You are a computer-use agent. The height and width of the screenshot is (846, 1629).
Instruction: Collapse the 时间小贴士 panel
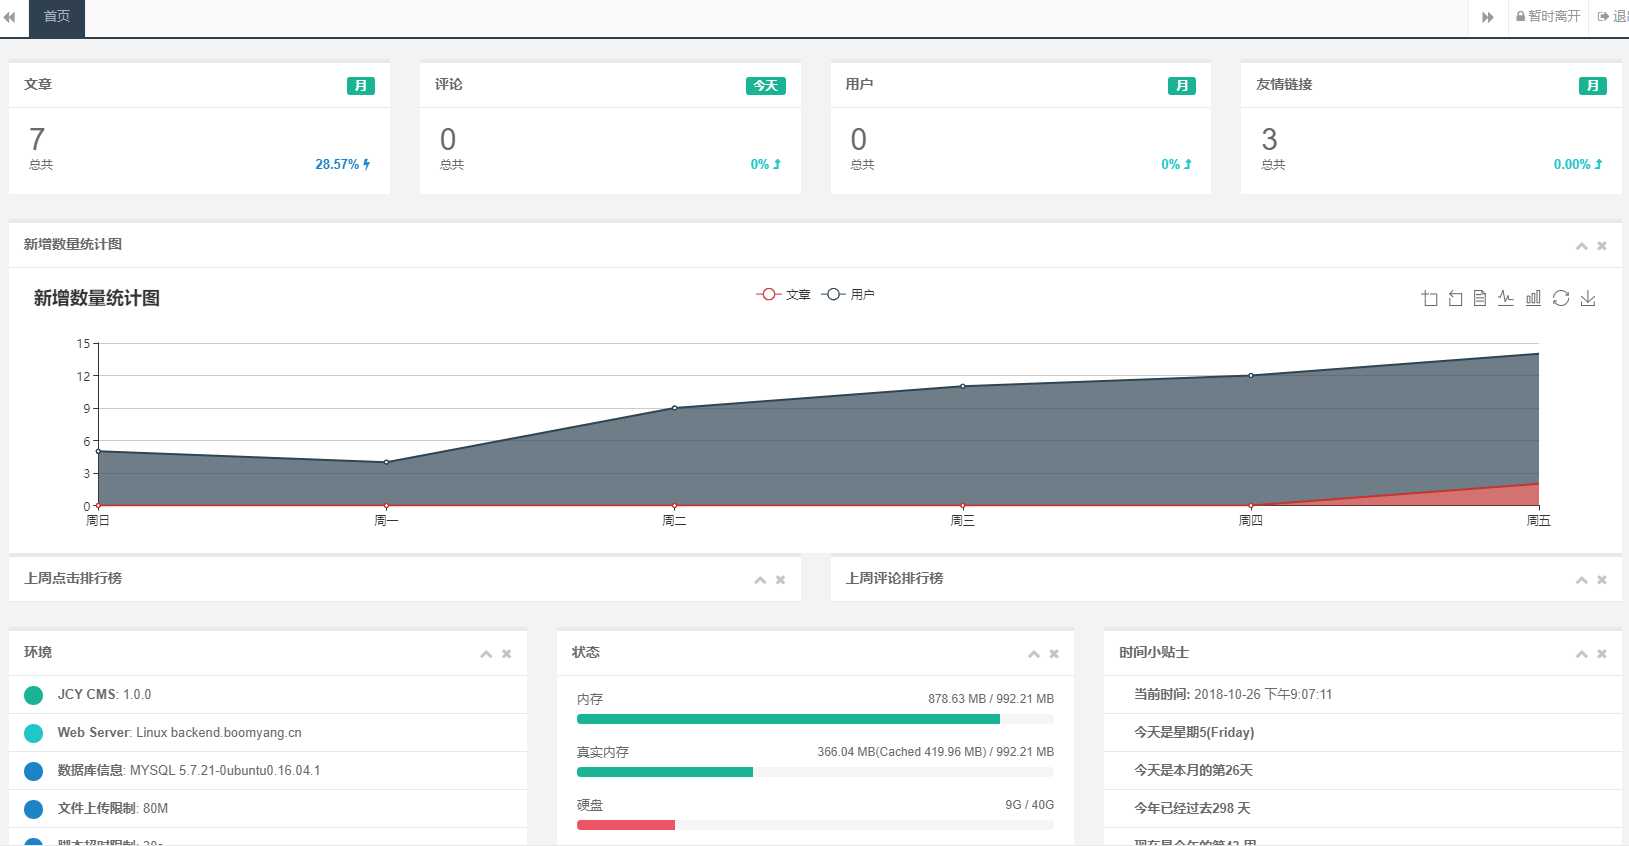tap(1581, 654)
